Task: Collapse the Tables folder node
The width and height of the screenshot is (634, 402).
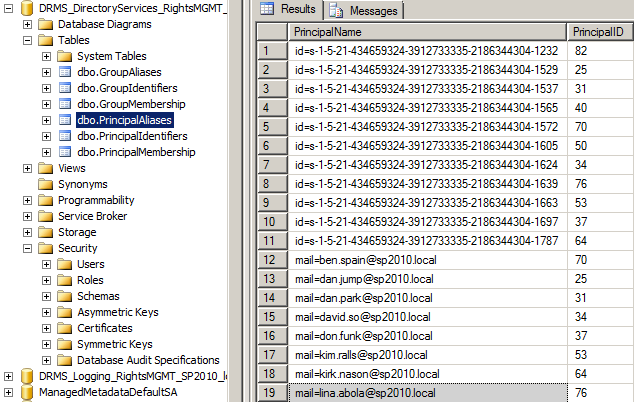Action: 27,40
